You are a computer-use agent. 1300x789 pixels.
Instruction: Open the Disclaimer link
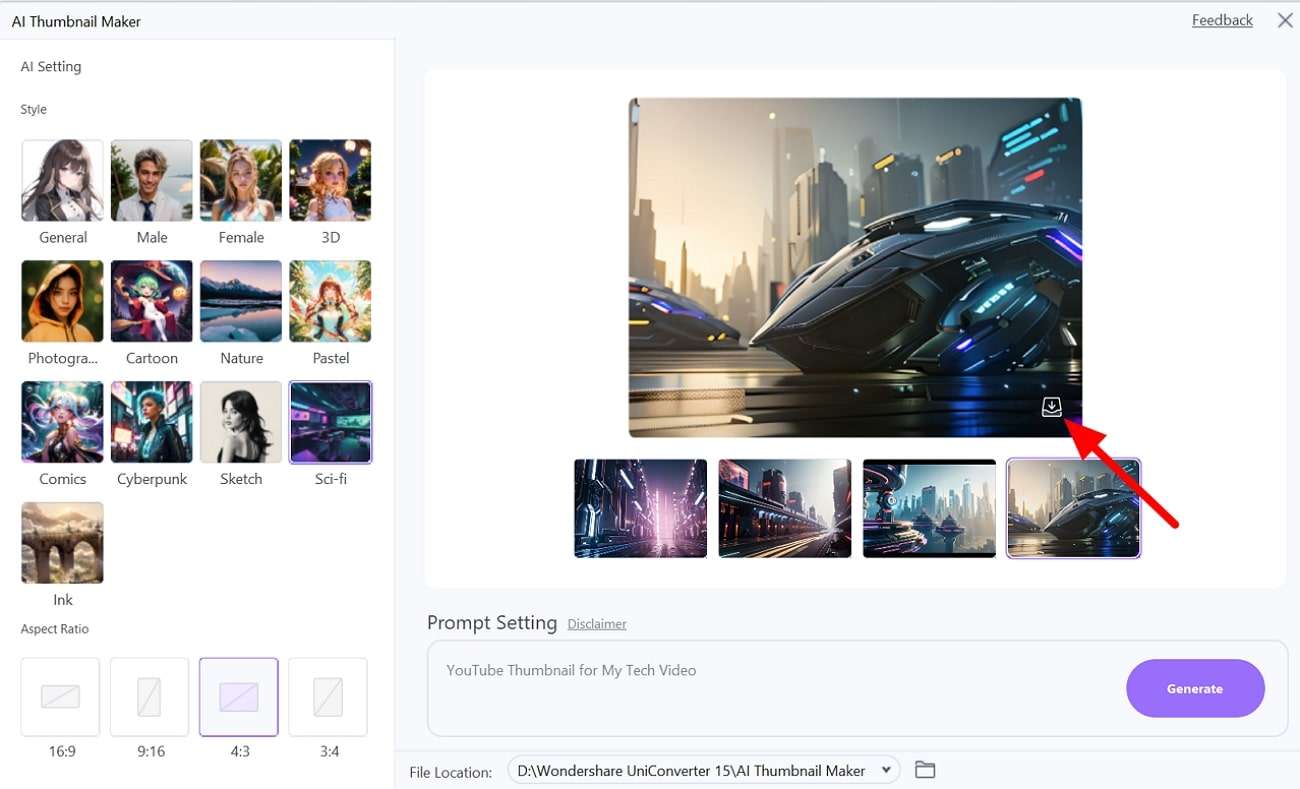coord(597,624)
